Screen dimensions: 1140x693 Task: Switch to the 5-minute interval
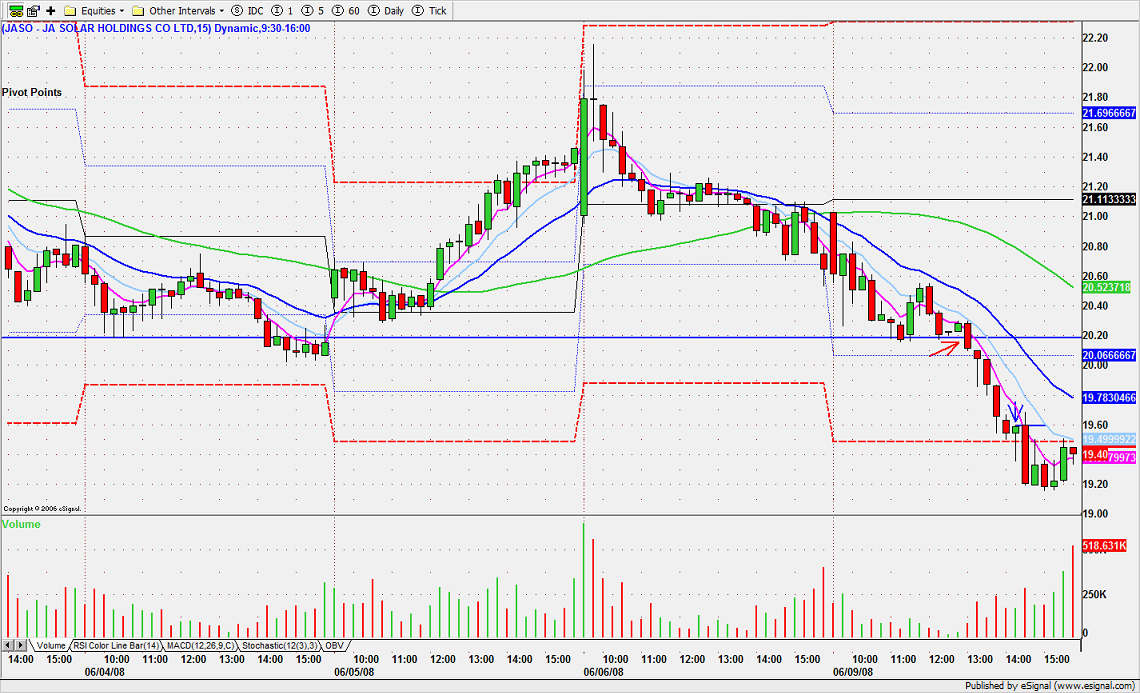pos(313,10)
